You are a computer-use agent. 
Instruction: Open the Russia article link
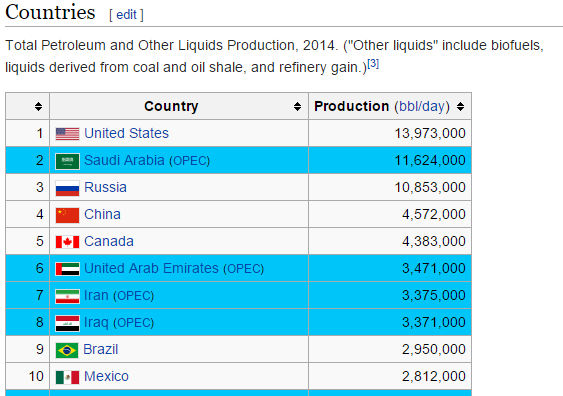105,187
